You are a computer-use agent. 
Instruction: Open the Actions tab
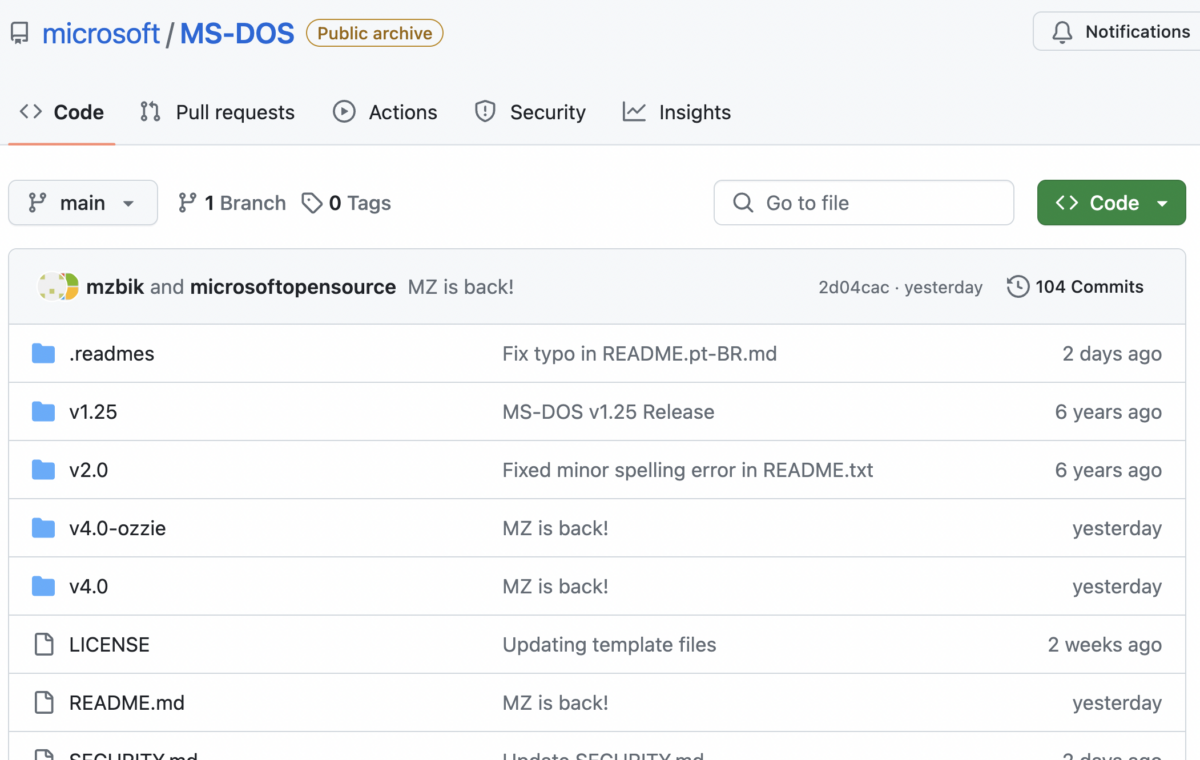385,112
